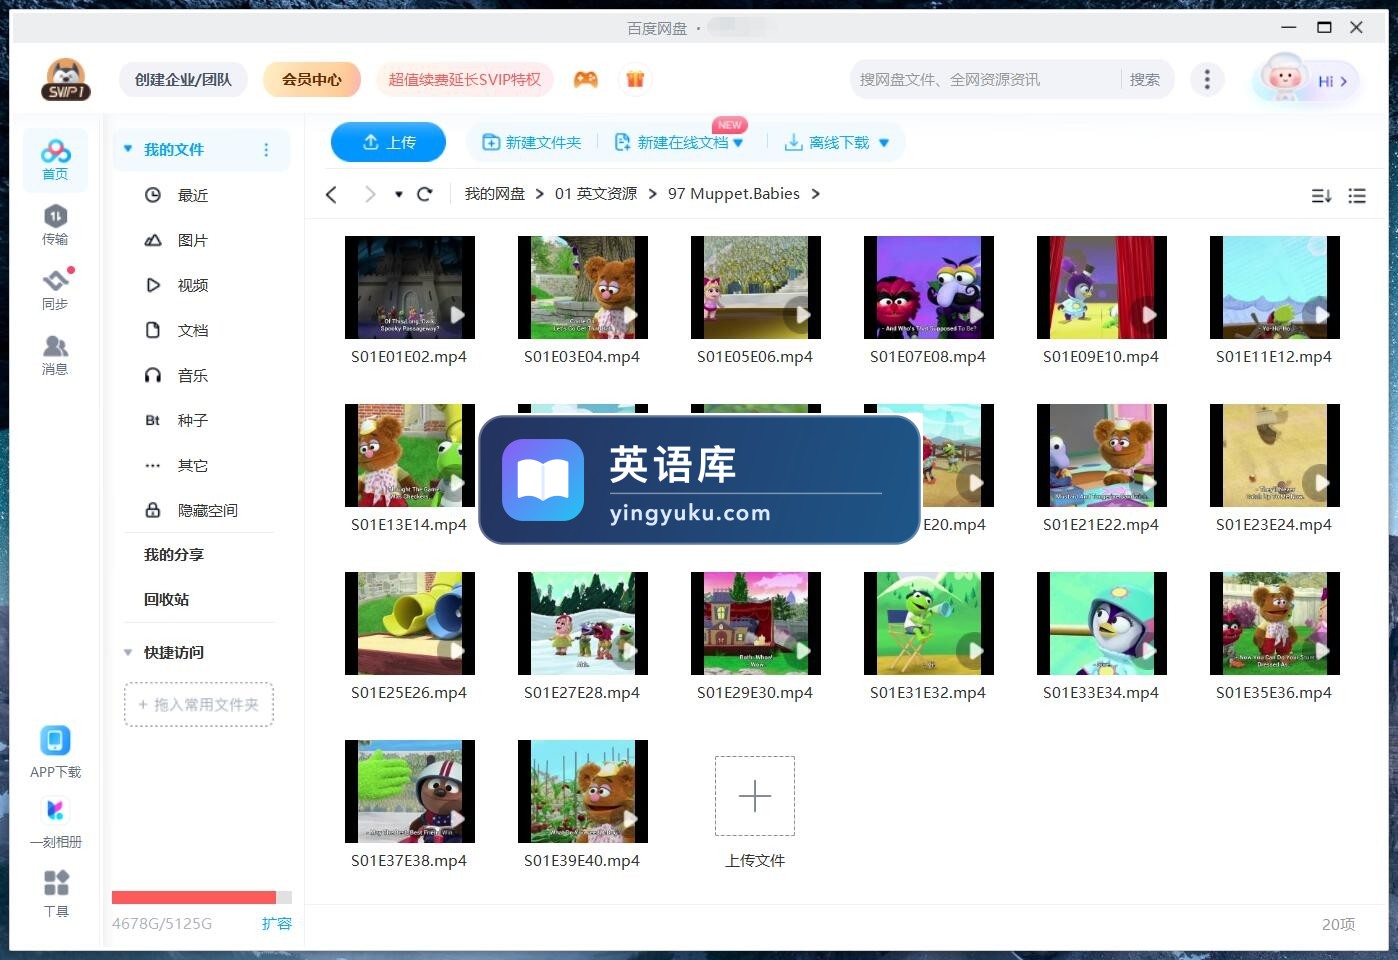Open the three-dot more menu near search
The height and width of the screenshot is (960, 1398).
(1207, 80)
